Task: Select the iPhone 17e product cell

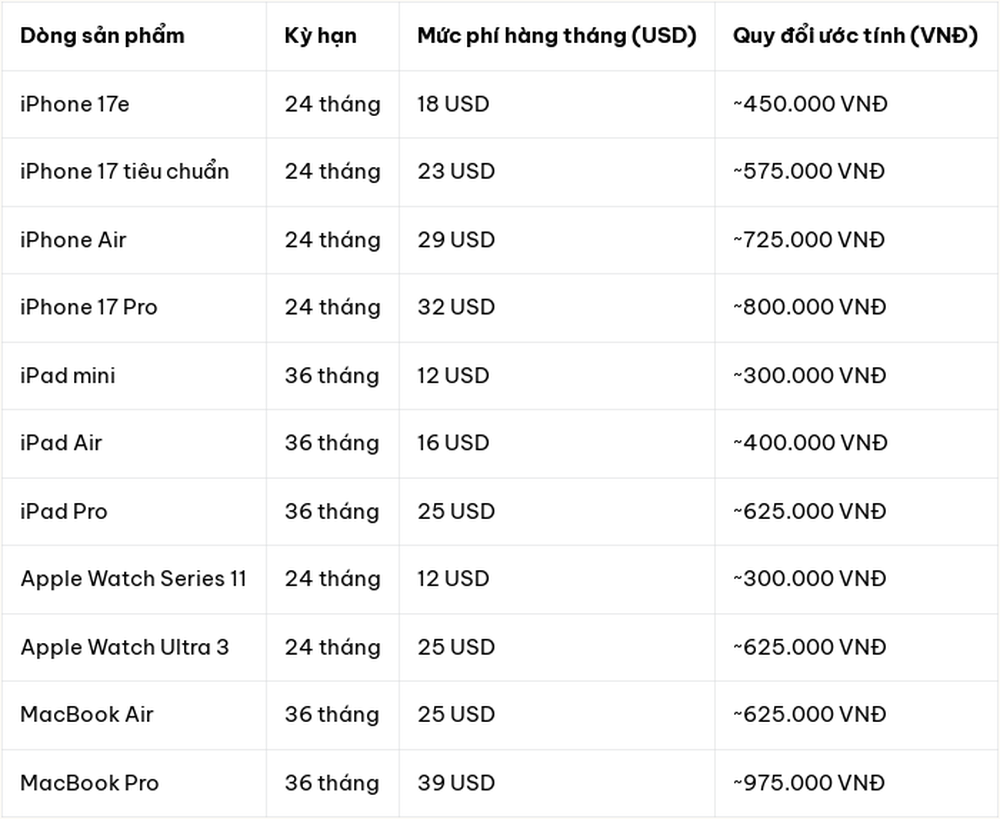Action: pos(75,104)
